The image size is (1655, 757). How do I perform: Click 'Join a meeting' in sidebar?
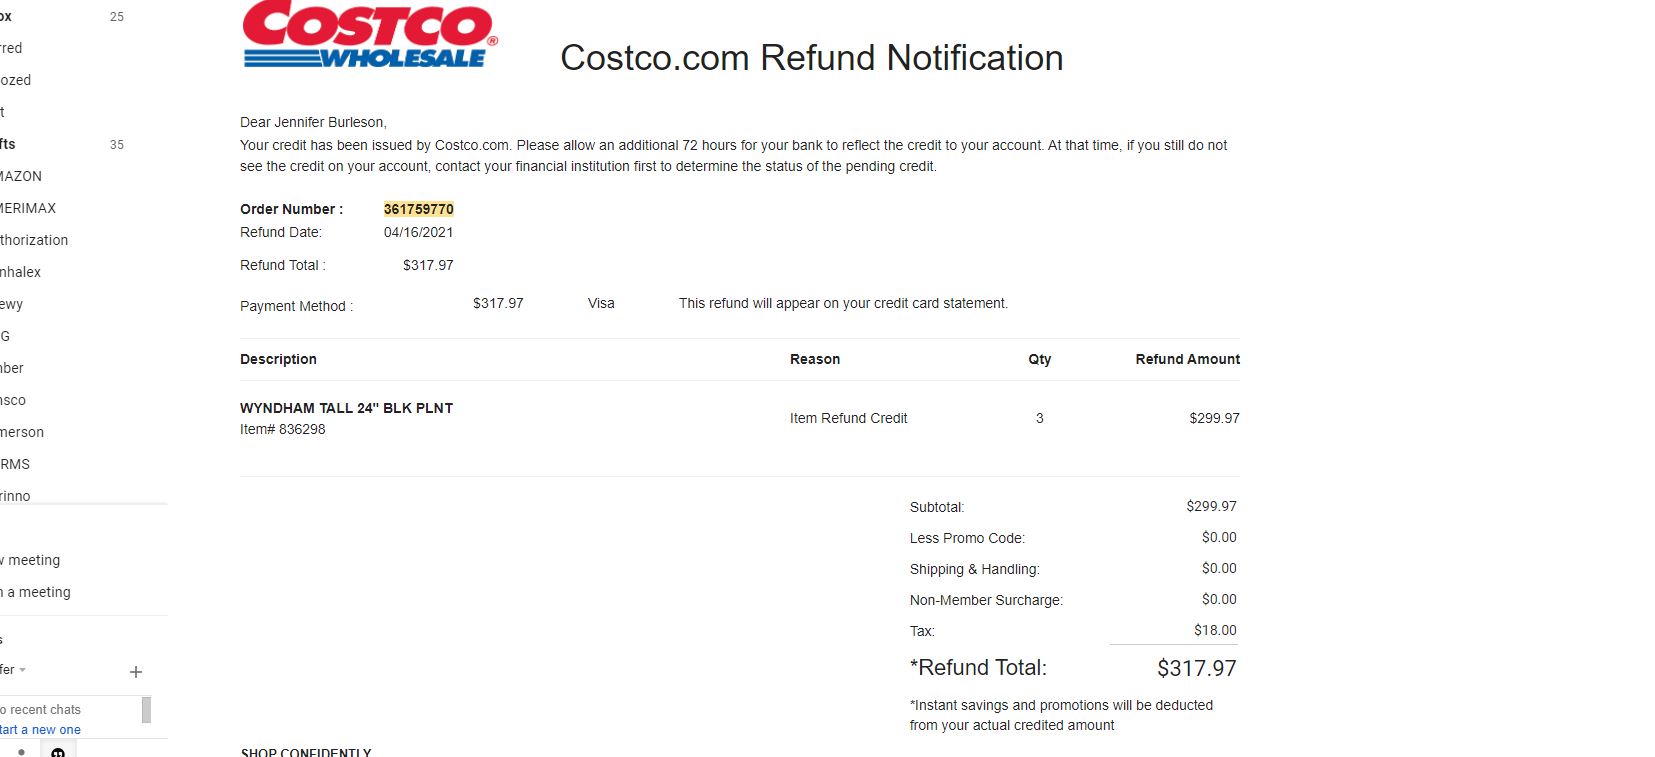point(35,592)
